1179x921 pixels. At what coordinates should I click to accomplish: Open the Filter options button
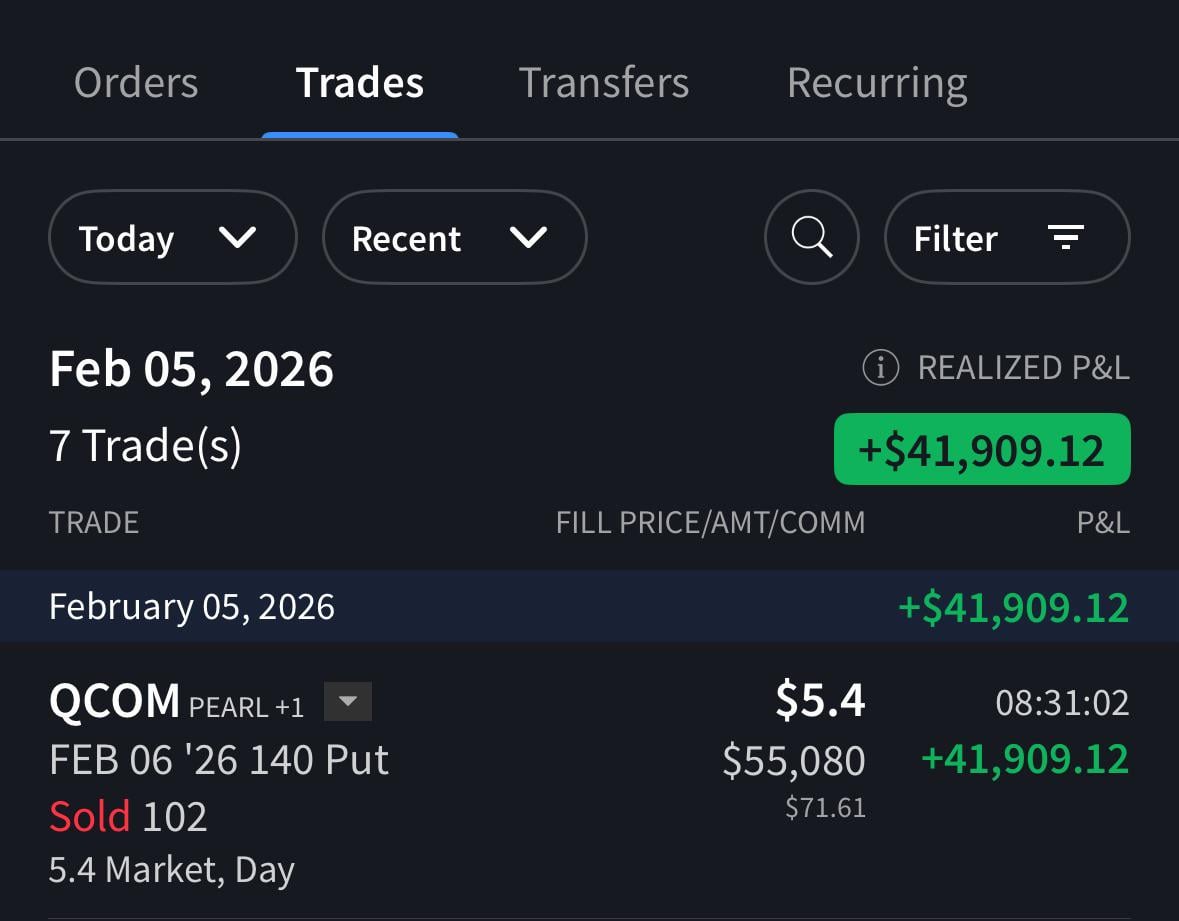click(1006, 238)
